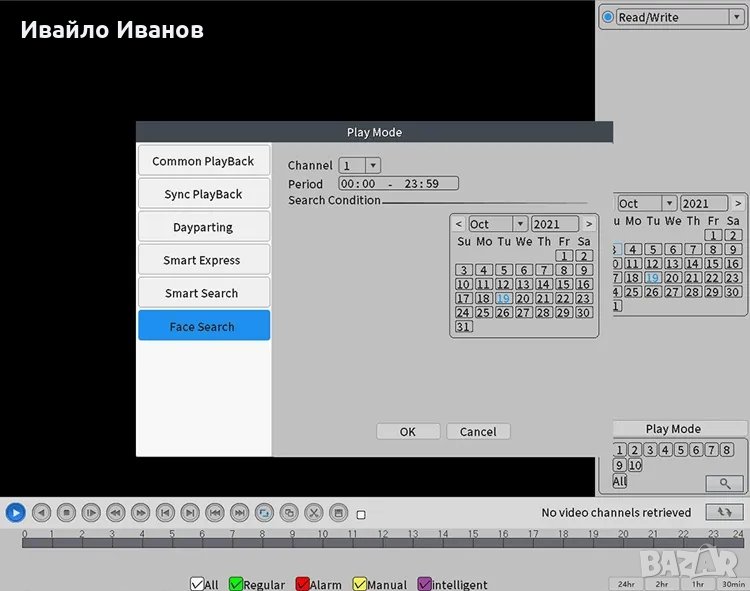Expand the Oct month dropdown in dialog
This screenshot has height=591, width=750.
click(x=520, y=224)
